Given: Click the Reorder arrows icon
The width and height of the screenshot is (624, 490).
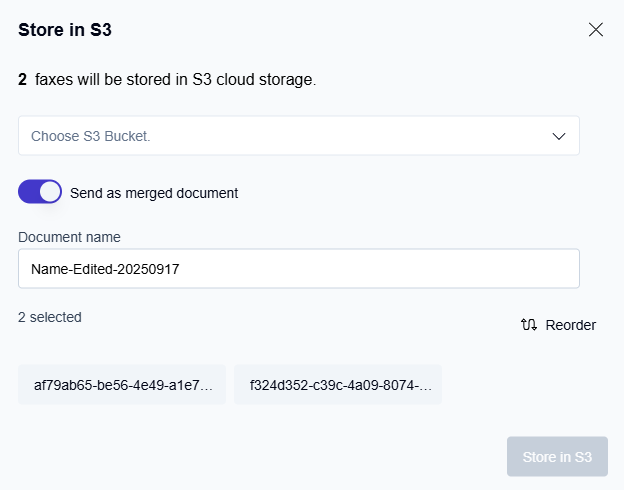Looking at the screenshot, I should [x=529, y=325].
